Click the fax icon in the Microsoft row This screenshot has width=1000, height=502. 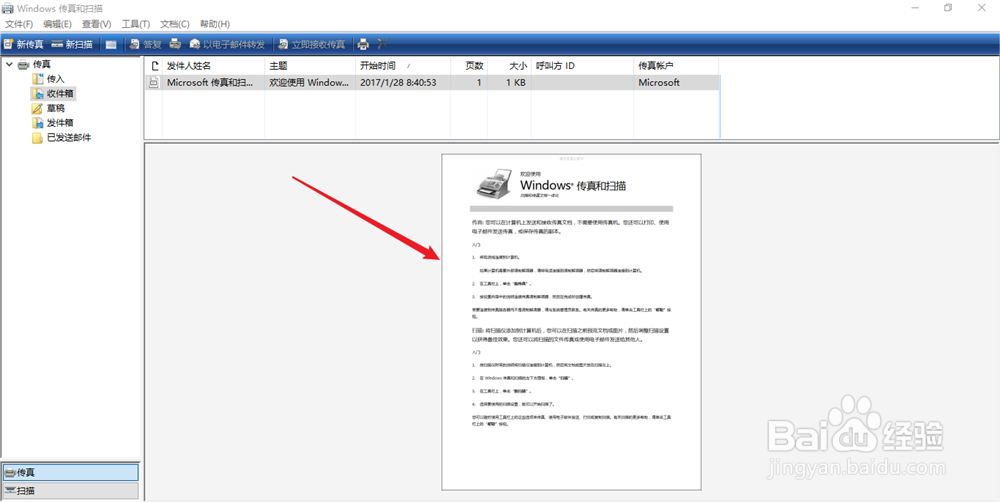click(x=154, y=82)
